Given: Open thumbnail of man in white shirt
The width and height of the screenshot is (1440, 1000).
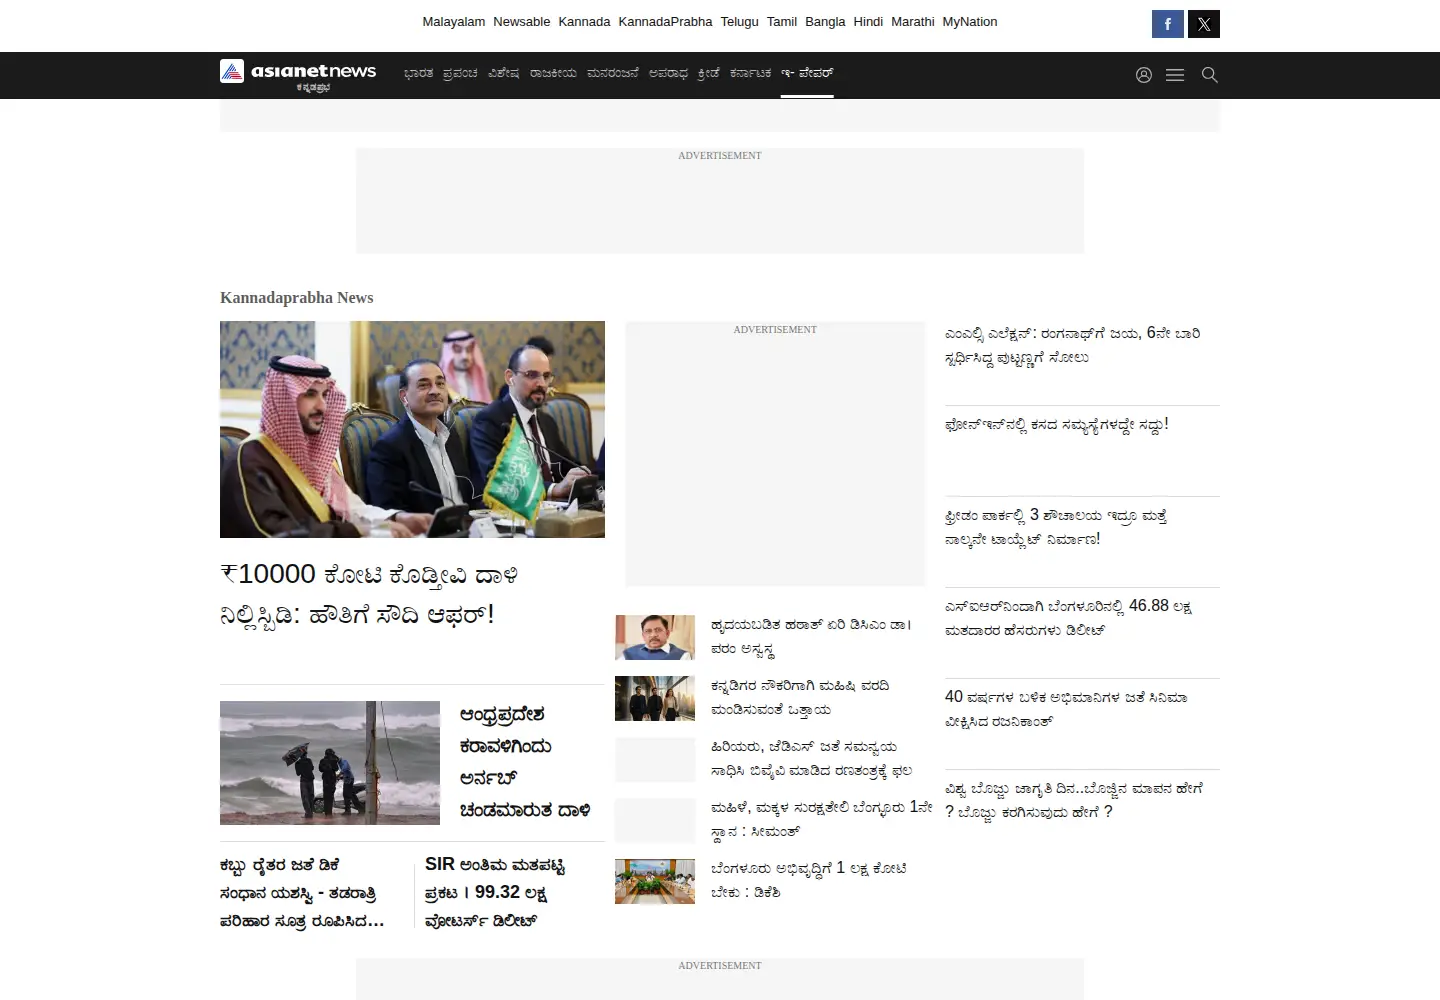Looking at the screenshot, I should tap(655, 637).
